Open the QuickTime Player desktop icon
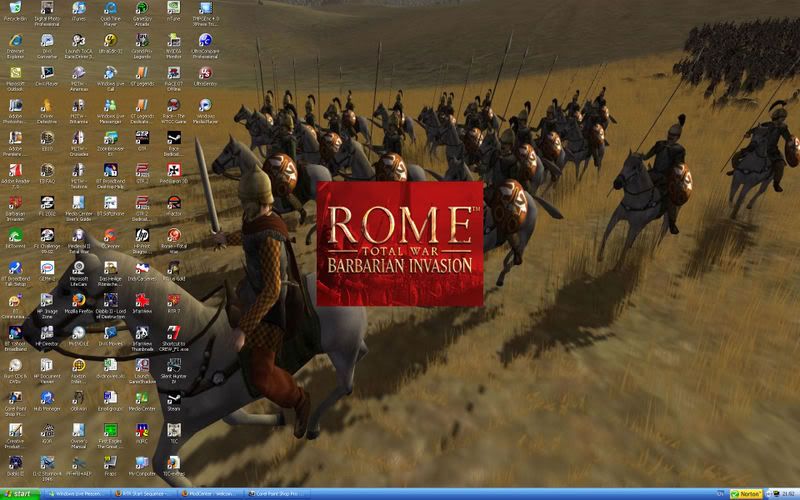 tap(110, 10)
